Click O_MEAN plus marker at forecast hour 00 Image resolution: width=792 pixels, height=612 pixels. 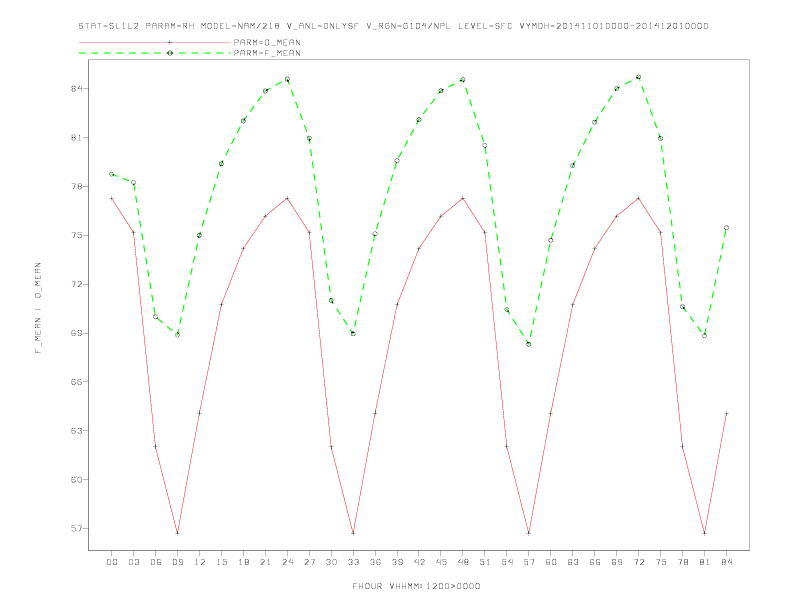[x=112, y=198]
